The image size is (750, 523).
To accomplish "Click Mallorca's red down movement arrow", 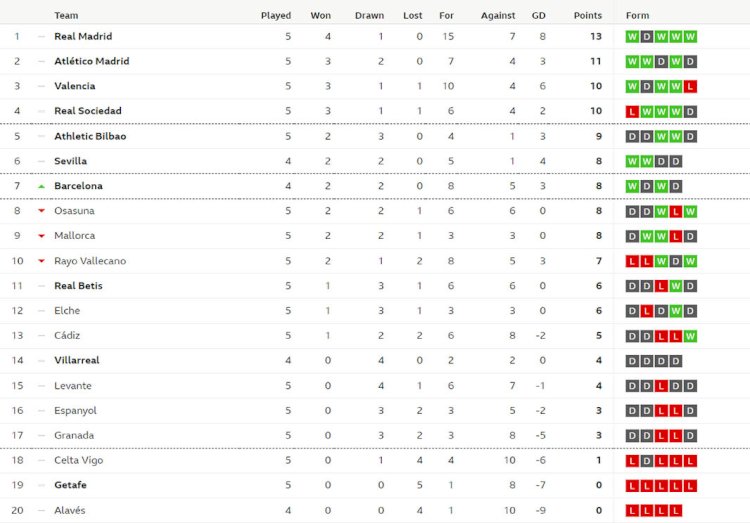I will pos(42,236).
